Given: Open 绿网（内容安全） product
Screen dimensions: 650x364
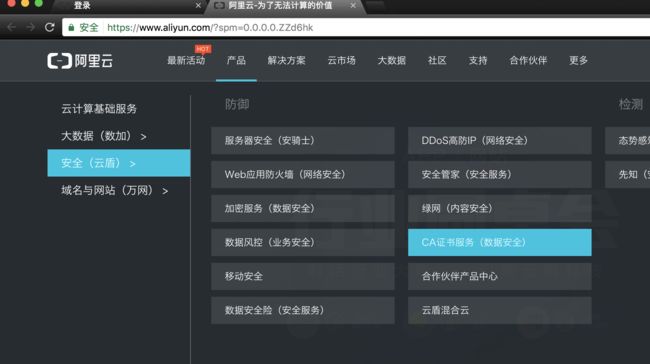Looking at the screenshot, I should pyautogui.click(x=500, y=209).
